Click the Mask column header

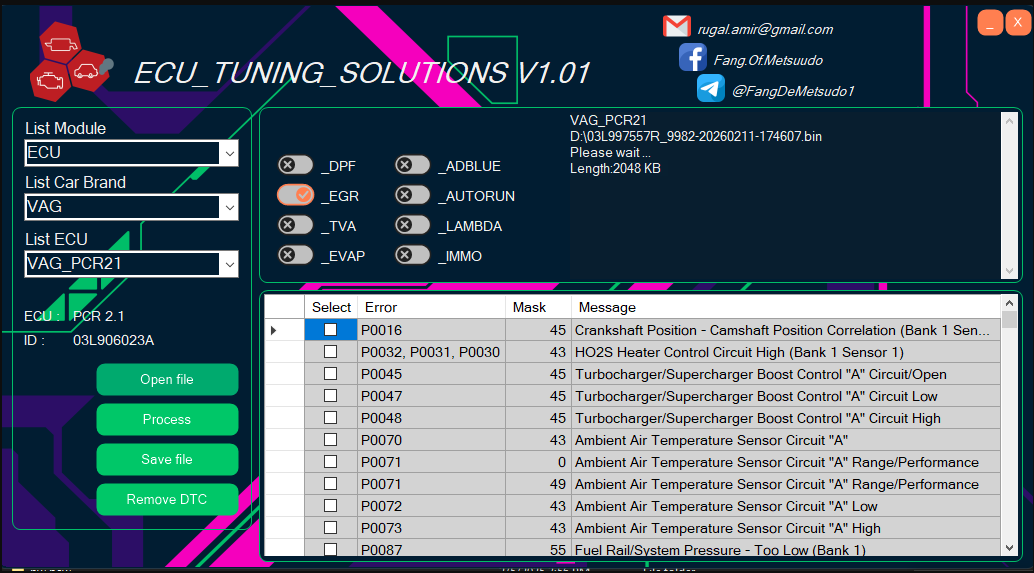click(538, 307)
